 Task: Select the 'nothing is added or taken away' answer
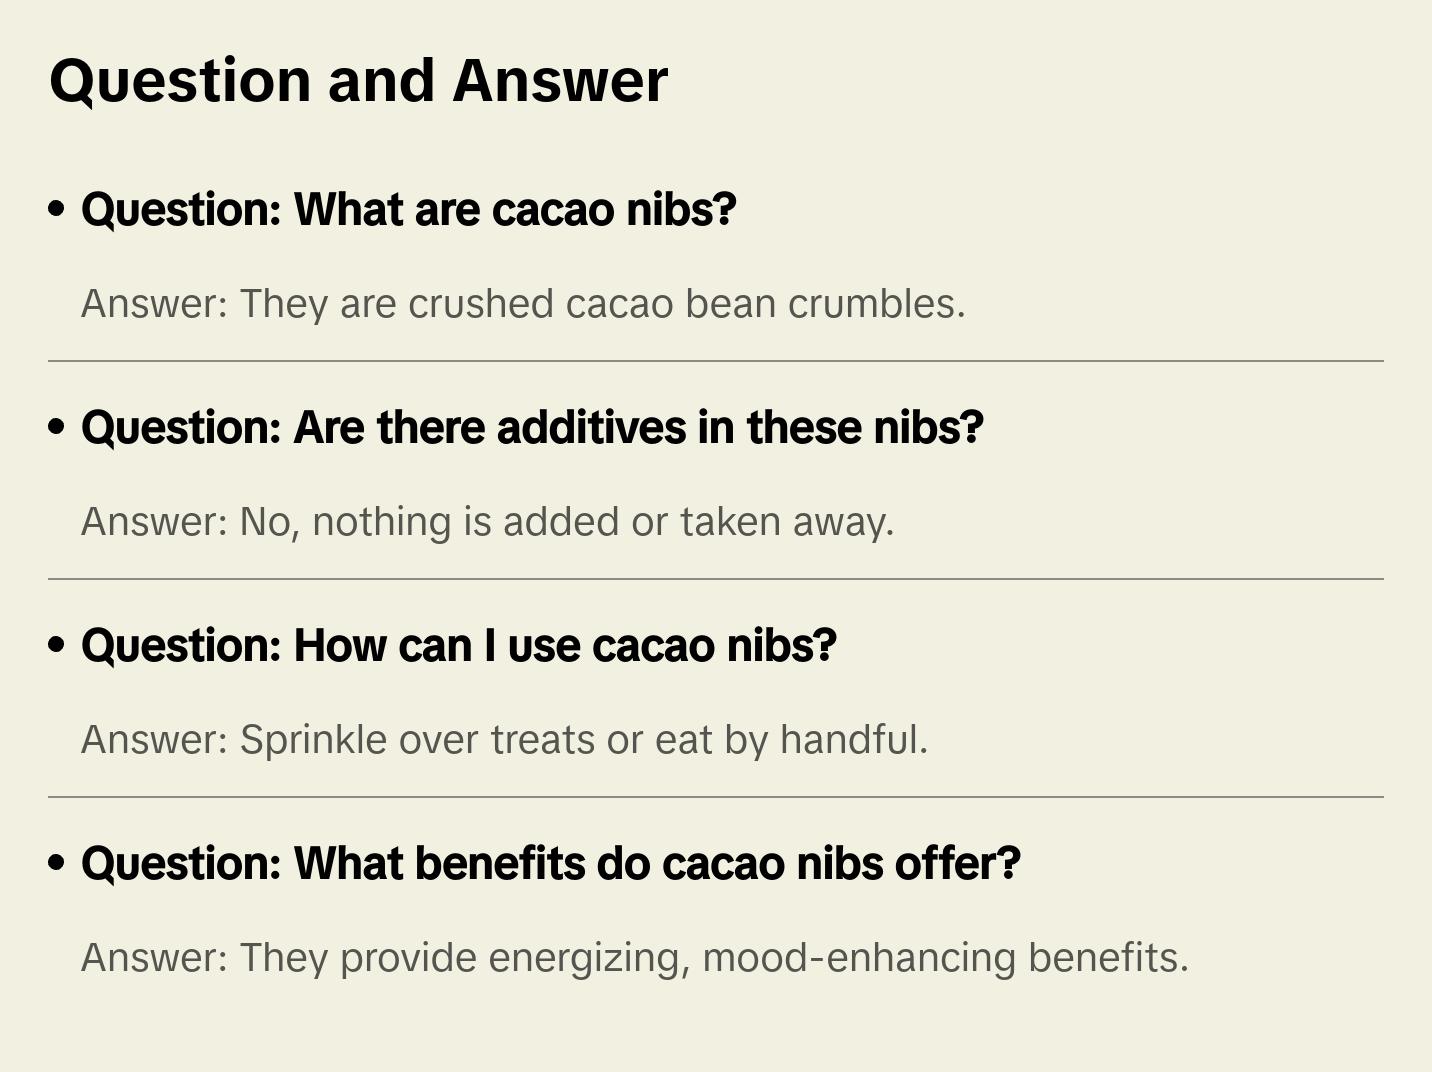point(487,522)
